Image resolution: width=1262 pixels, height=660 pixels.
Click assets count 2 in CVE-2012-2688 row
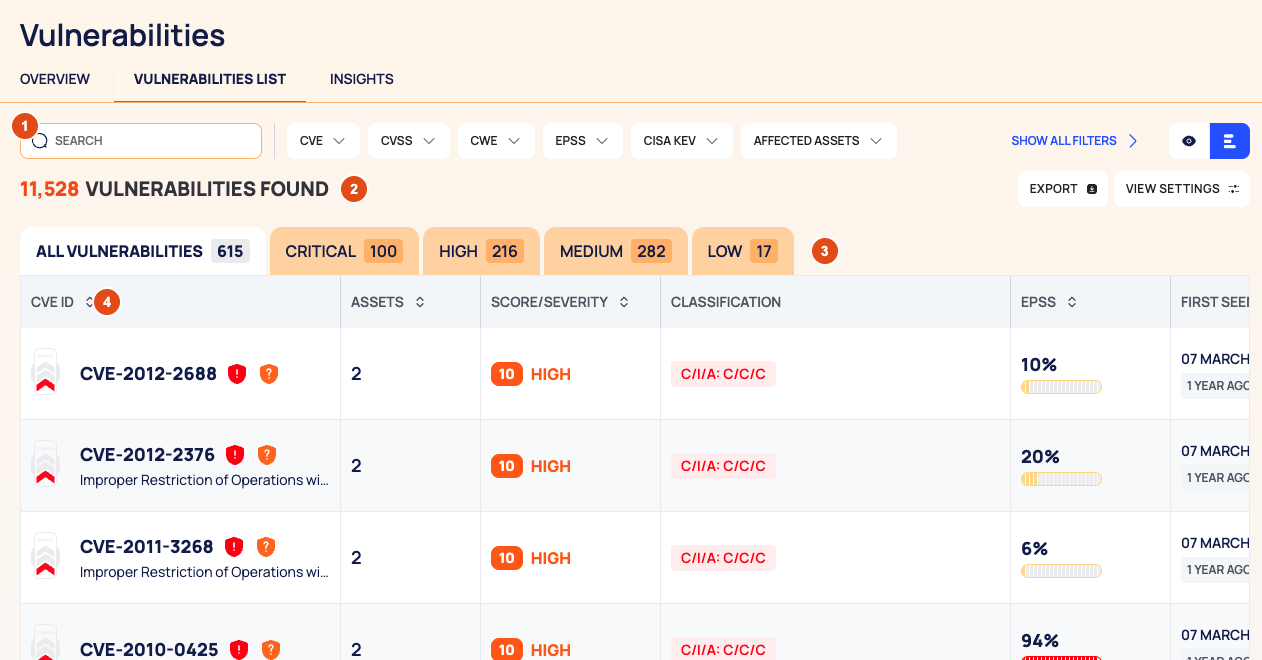click(x=356, y=374)
